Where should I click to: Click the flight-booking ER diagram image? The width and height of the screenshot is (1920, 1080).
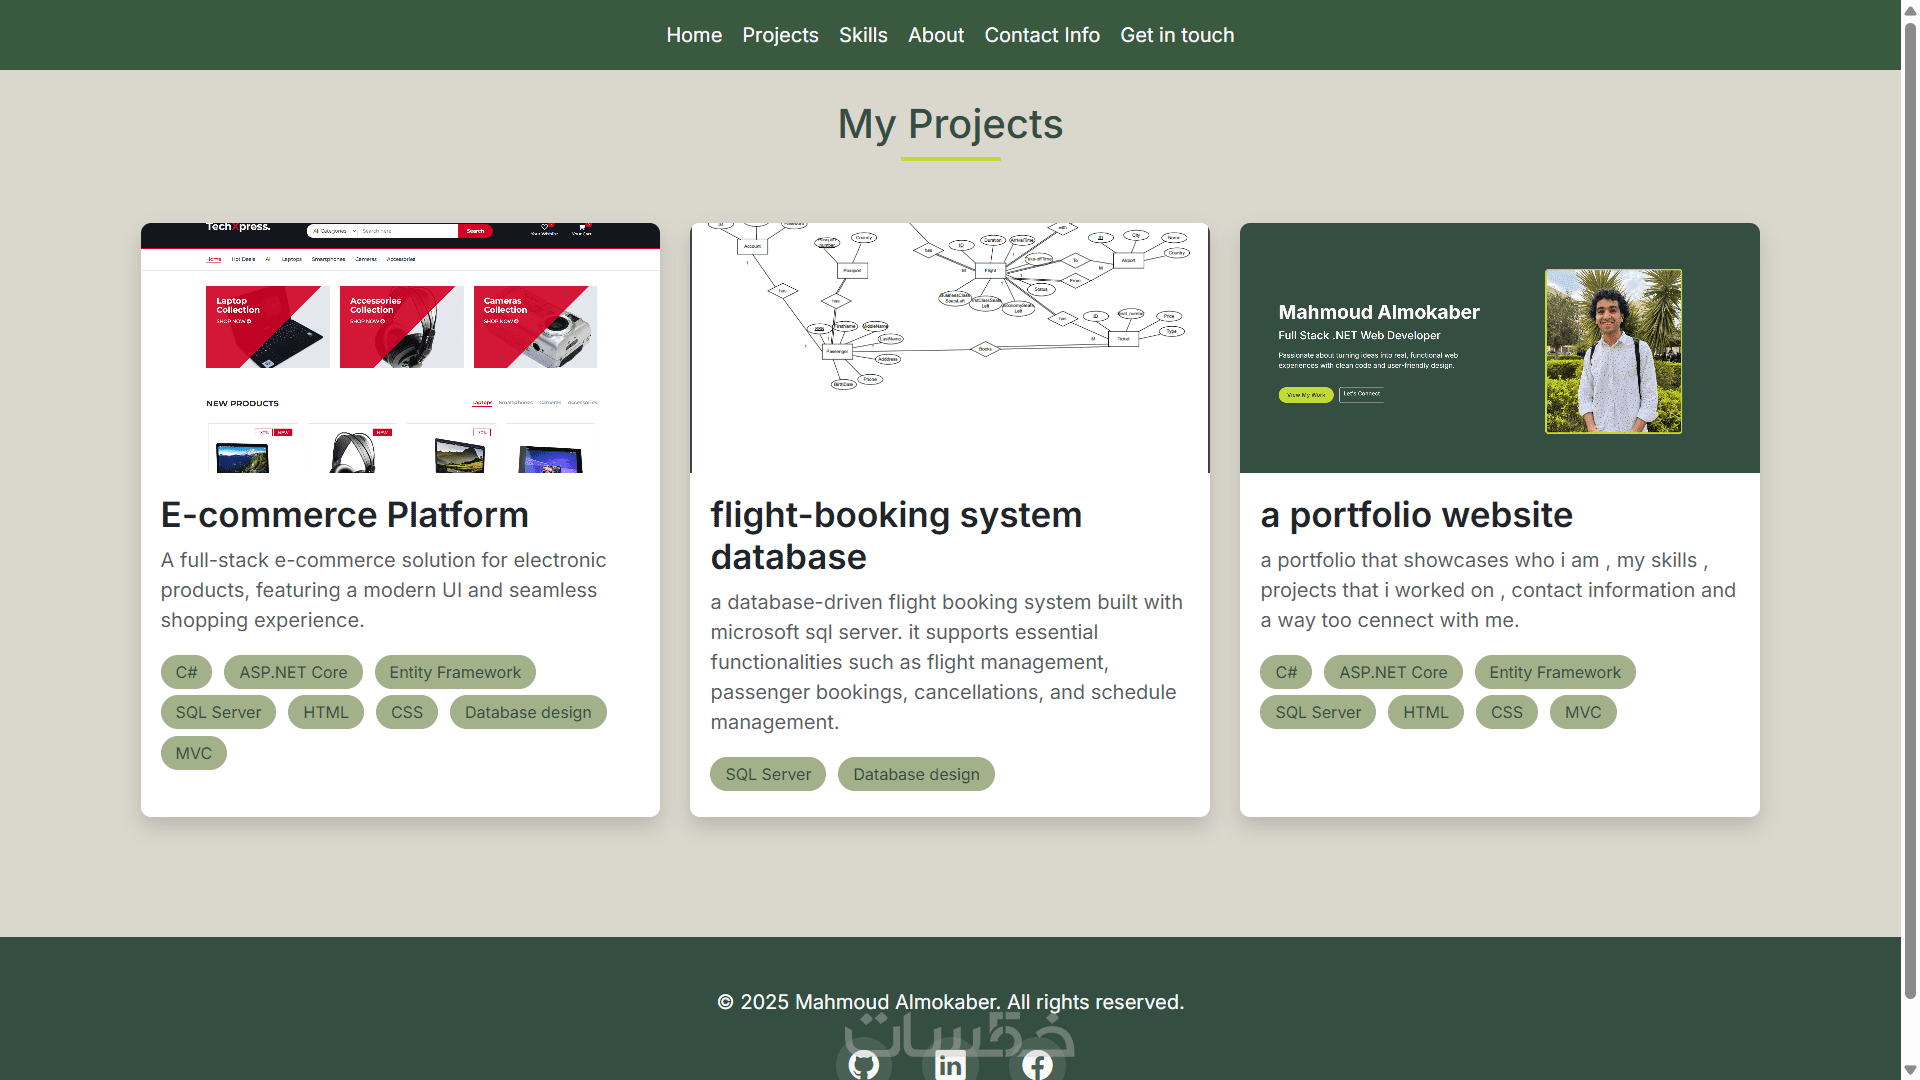coord(949,347)
